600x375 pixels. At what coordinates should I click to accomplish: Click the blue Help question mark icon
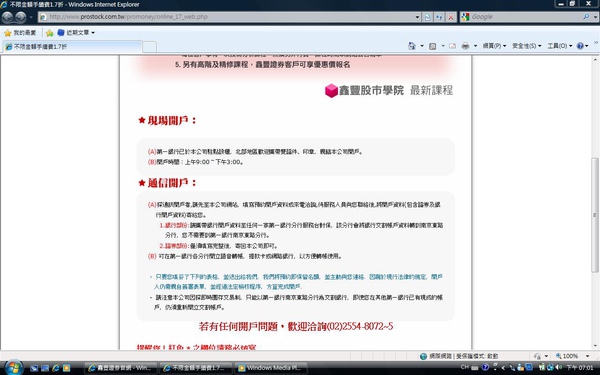click(580, 46)
